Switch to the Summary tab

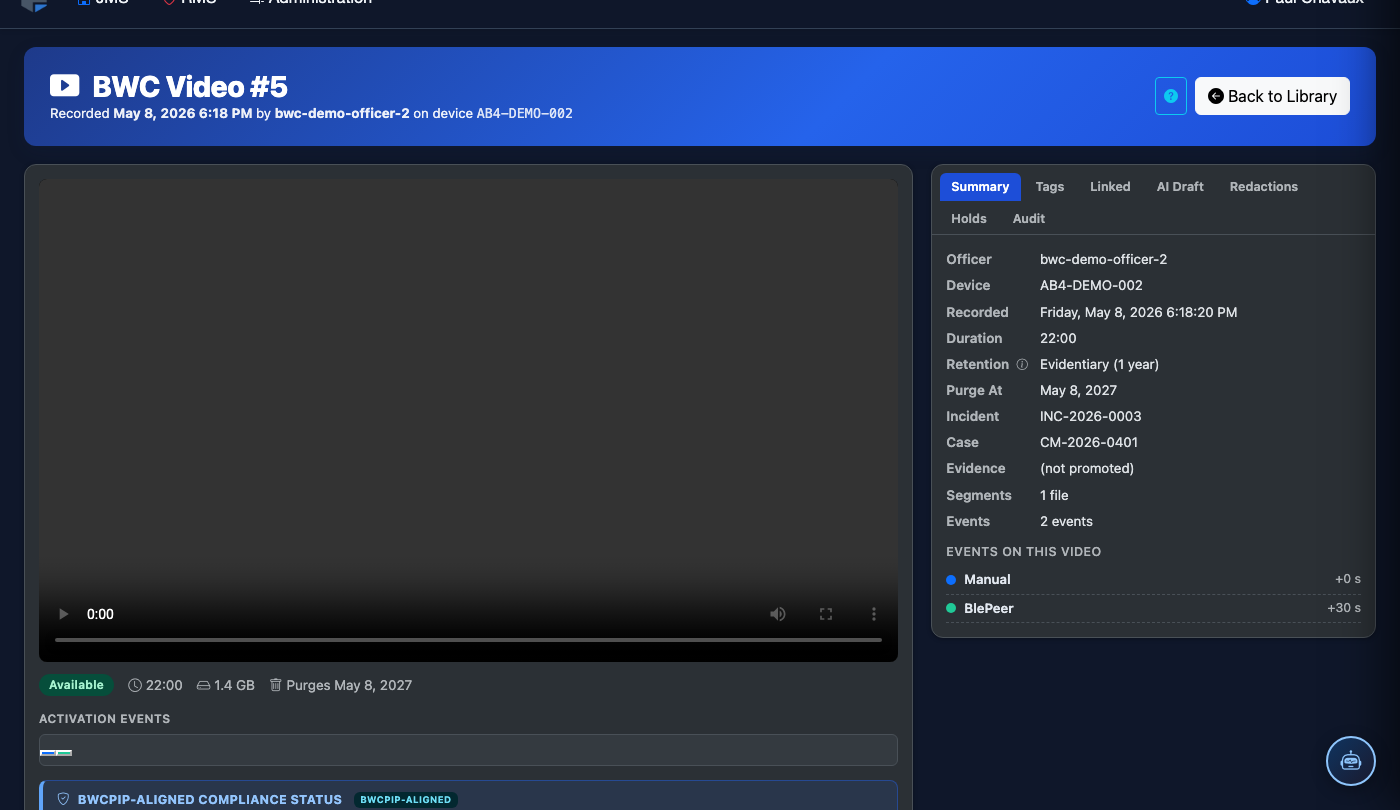[x=980, y=187]
